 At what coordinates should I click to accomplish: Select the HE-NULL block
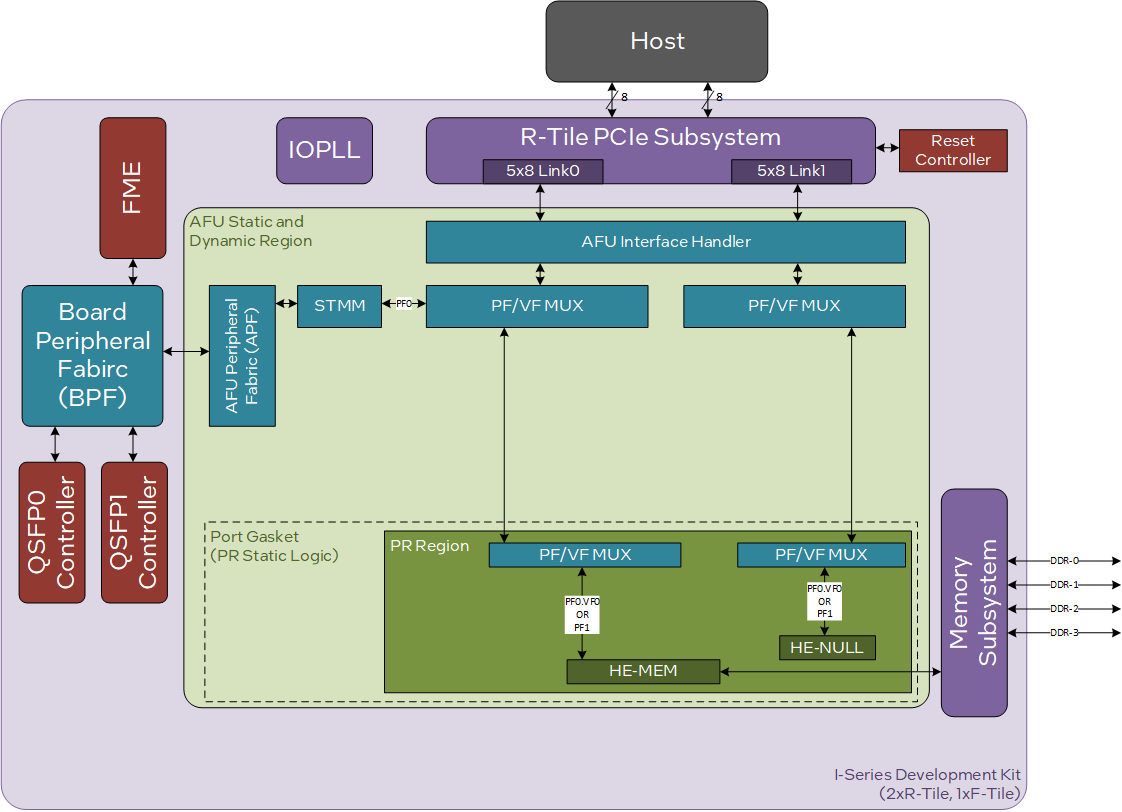[827, 648]
